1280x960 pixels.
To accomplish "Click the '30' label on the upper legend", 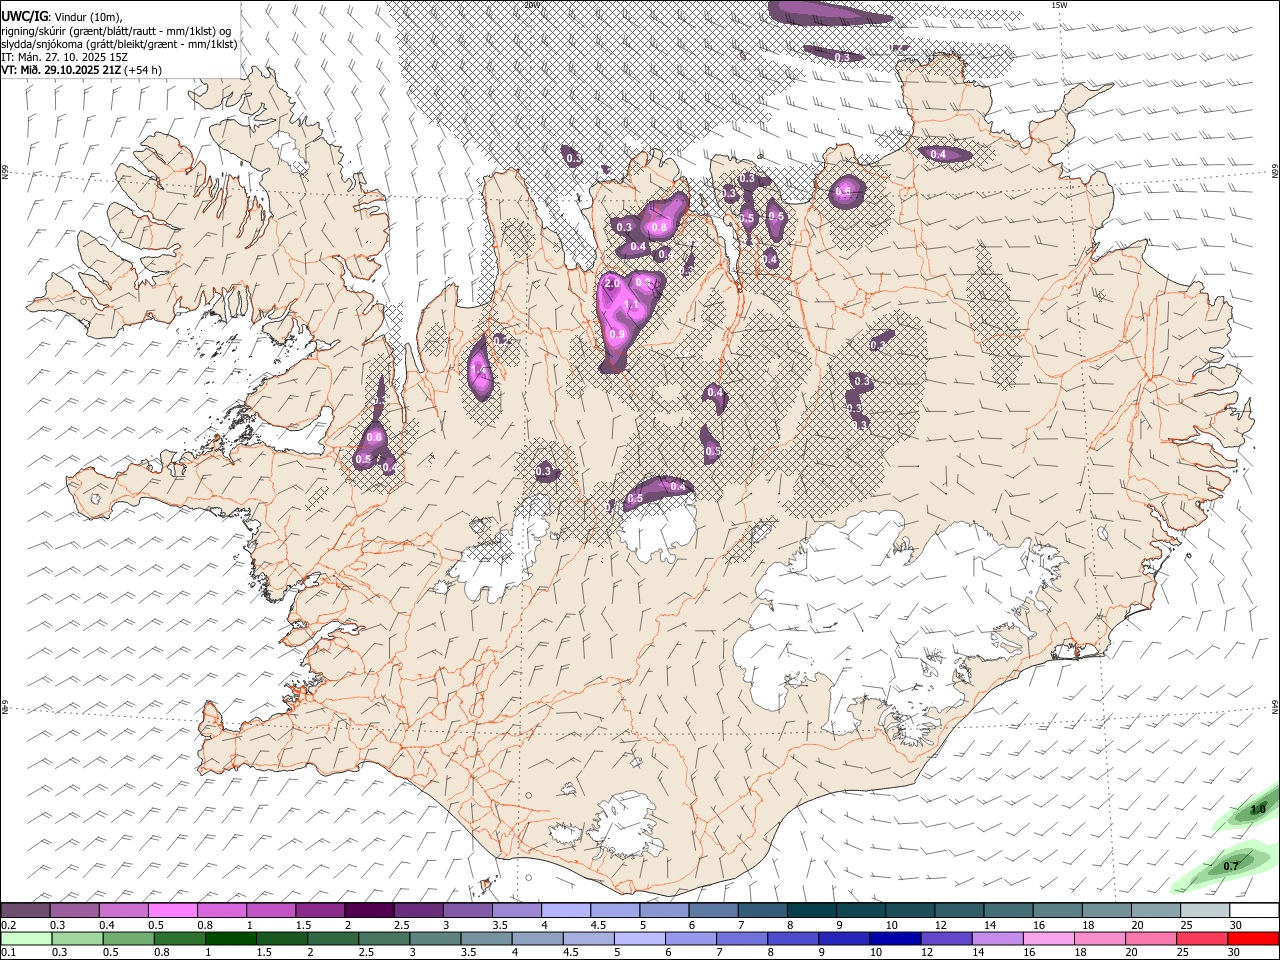I will (x=1236, y=924).
